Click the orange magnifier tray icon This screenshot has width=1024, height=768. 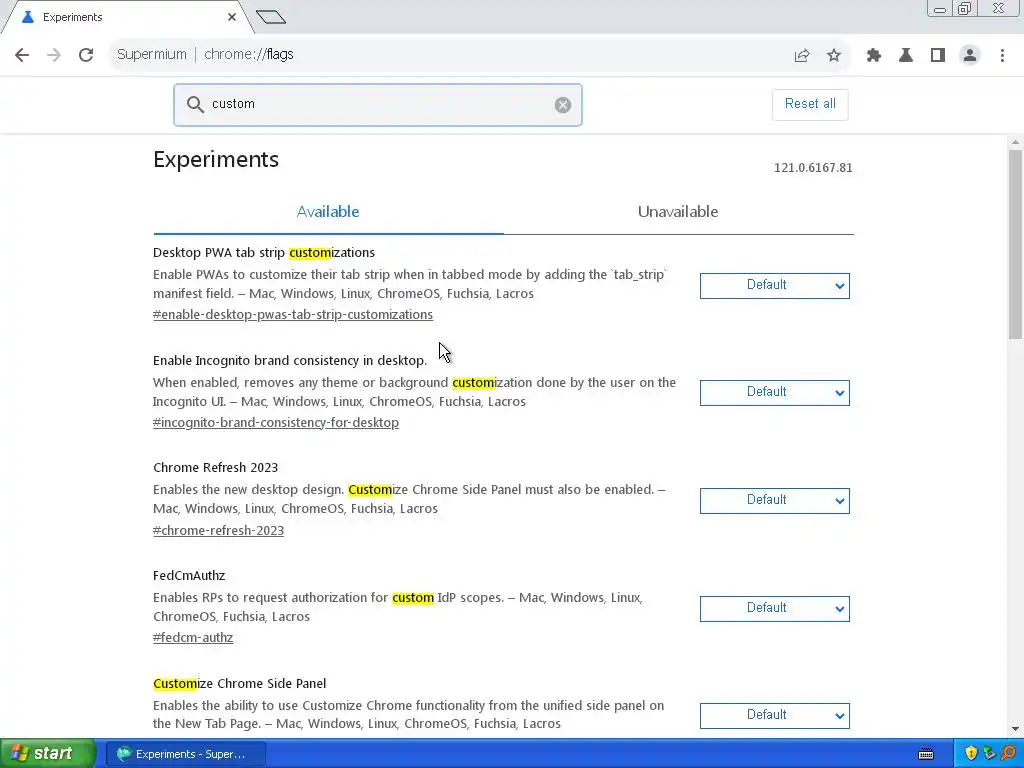coord(1009,754)
